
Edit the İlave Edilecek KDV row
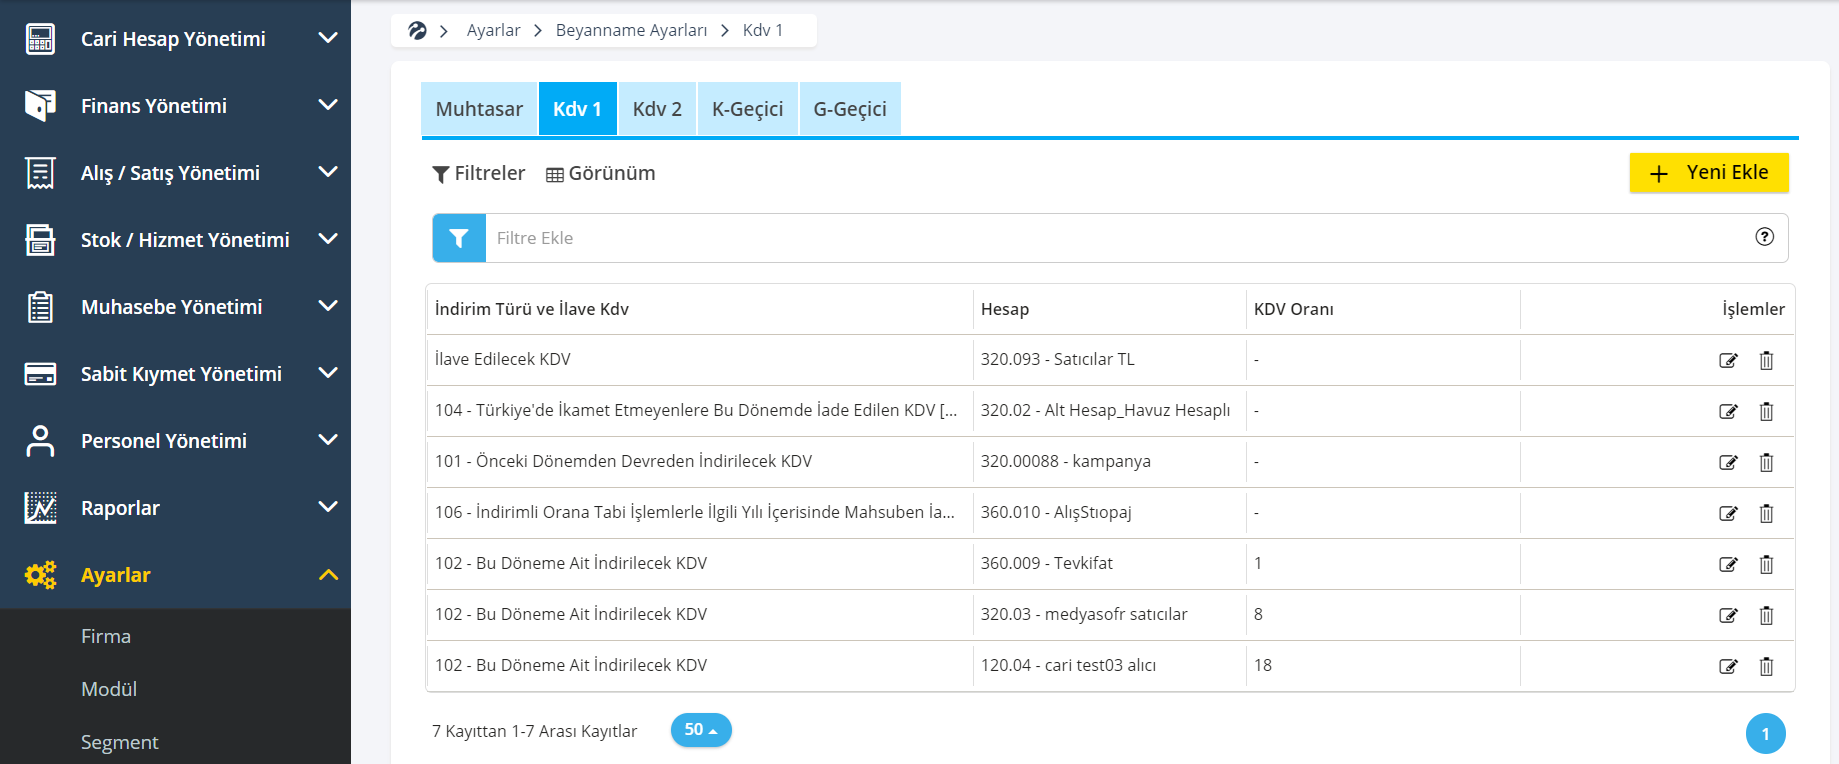pos(1728,360)
